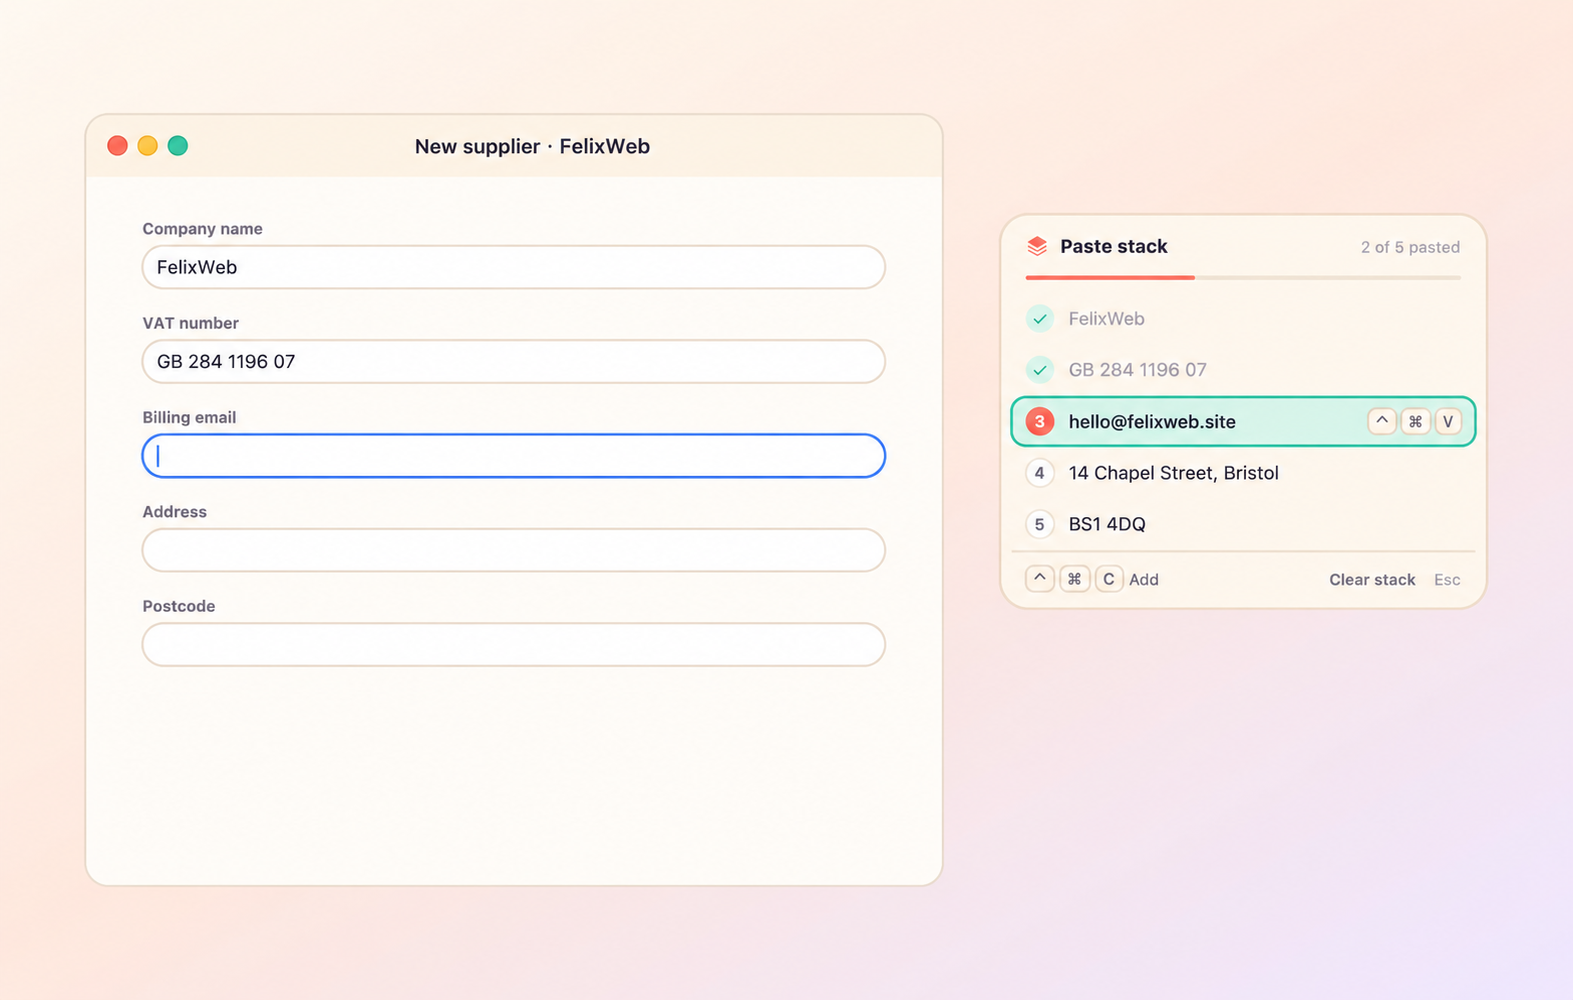The height and width of the screenshot is (1000, 1573).
Task: Select pasted GB 284 1196 07 stack entry
Action: point(1243,370)
